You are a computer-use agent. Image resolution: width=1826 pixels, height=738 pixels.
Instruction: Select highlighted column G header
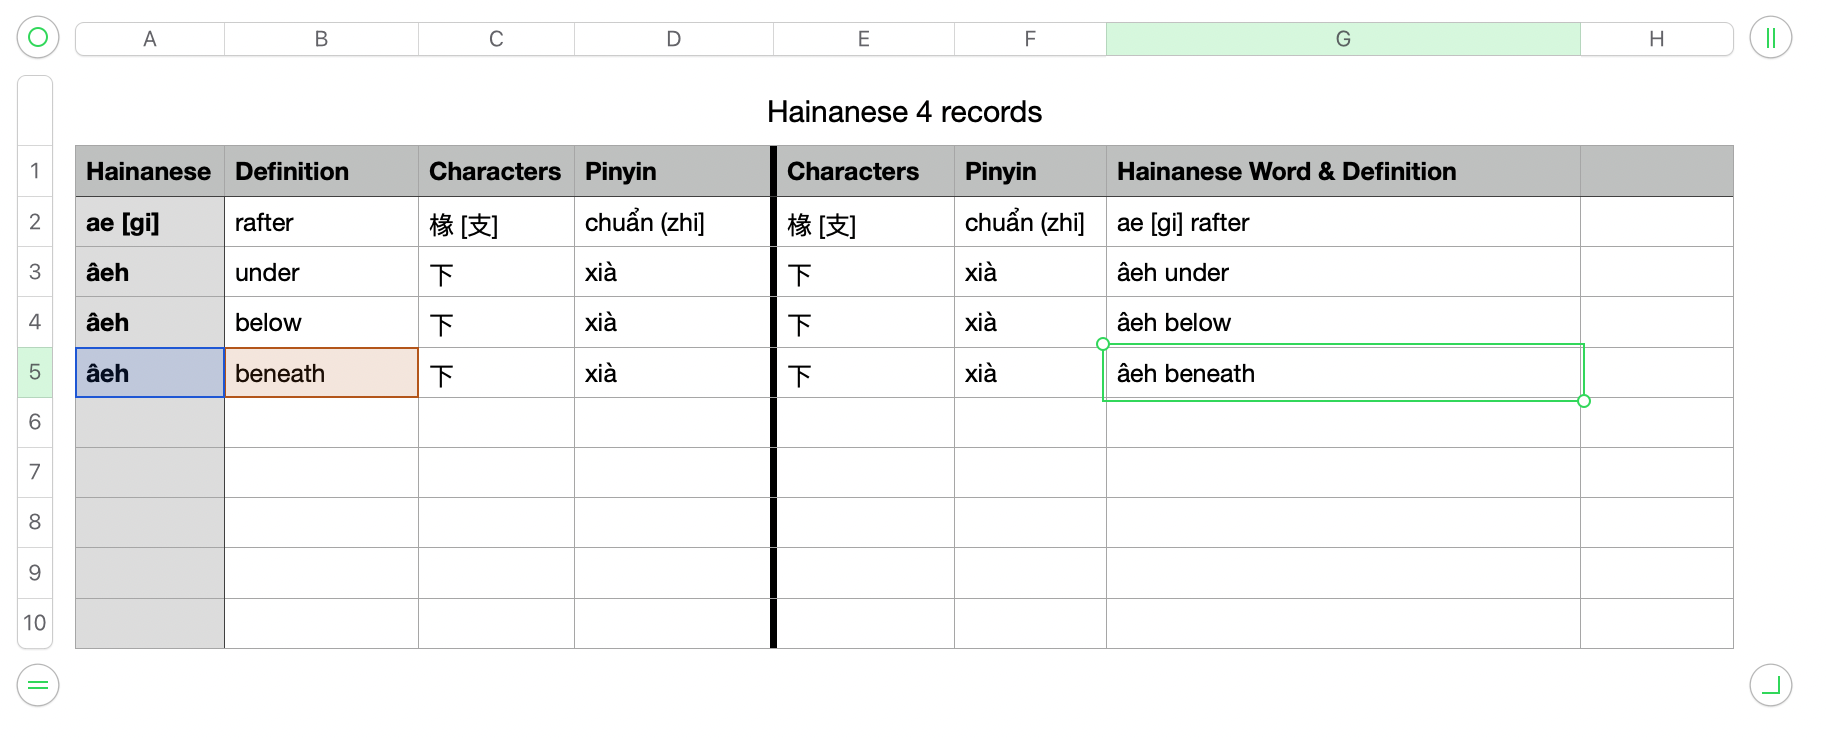point(1343,39)
